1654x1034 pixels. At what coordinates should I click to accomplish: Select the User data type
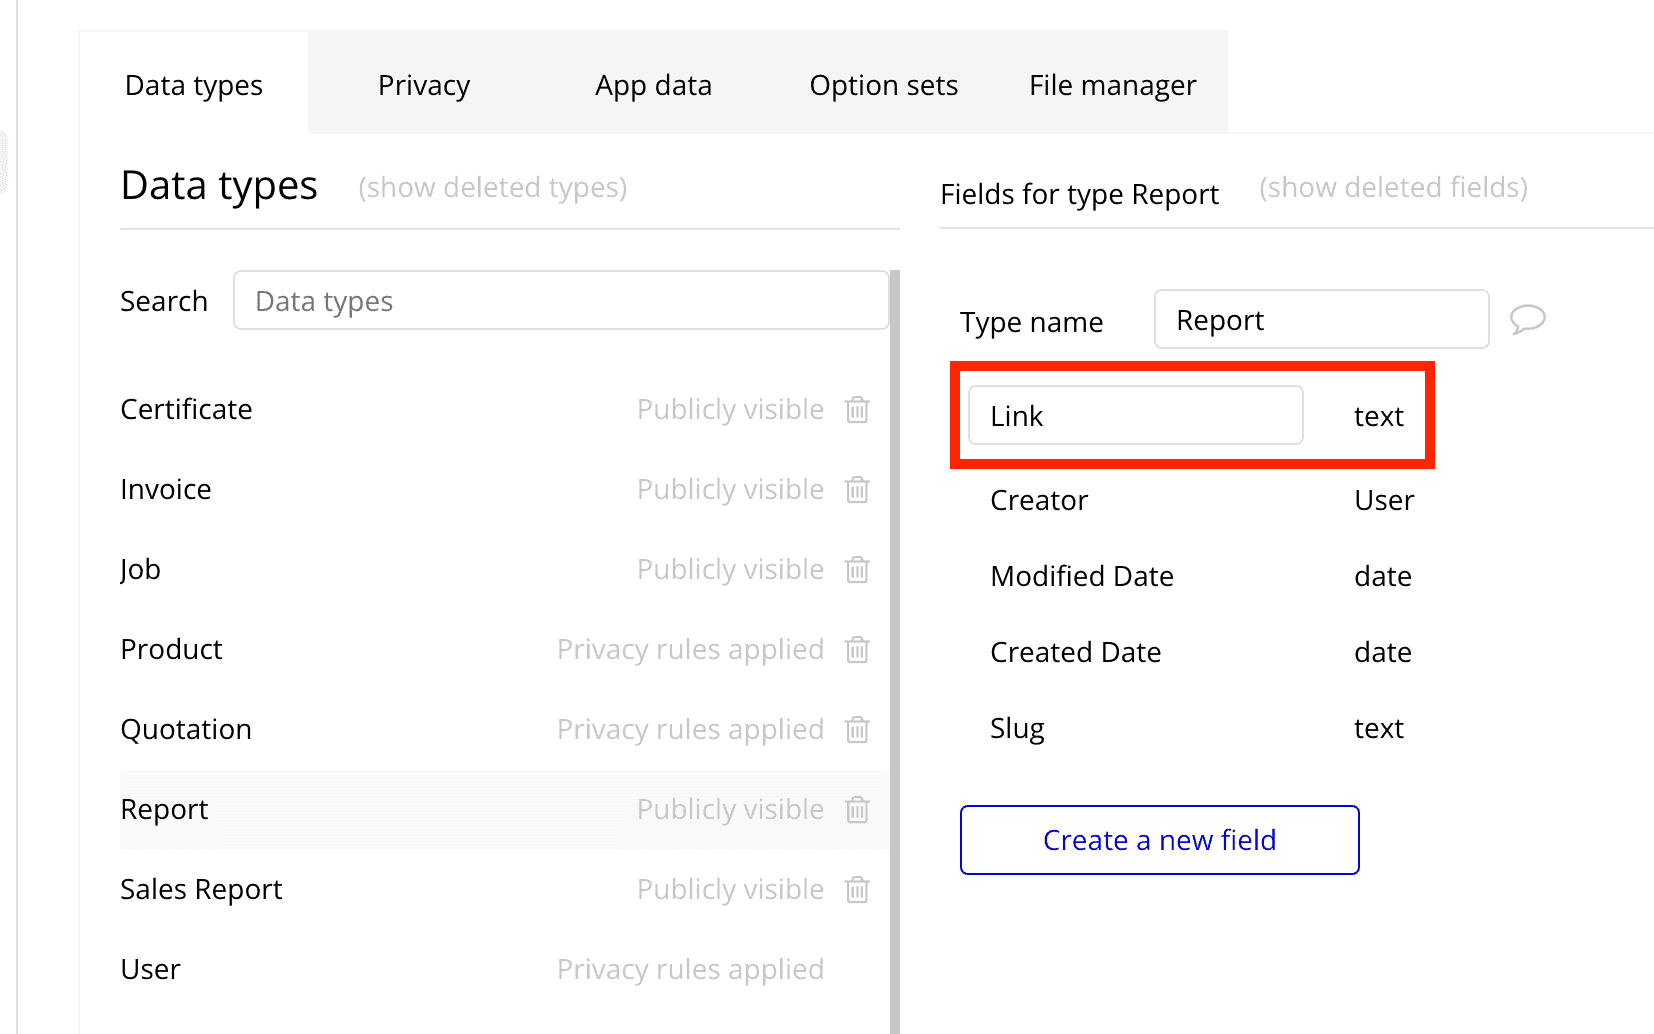click(x=151, y=970)
